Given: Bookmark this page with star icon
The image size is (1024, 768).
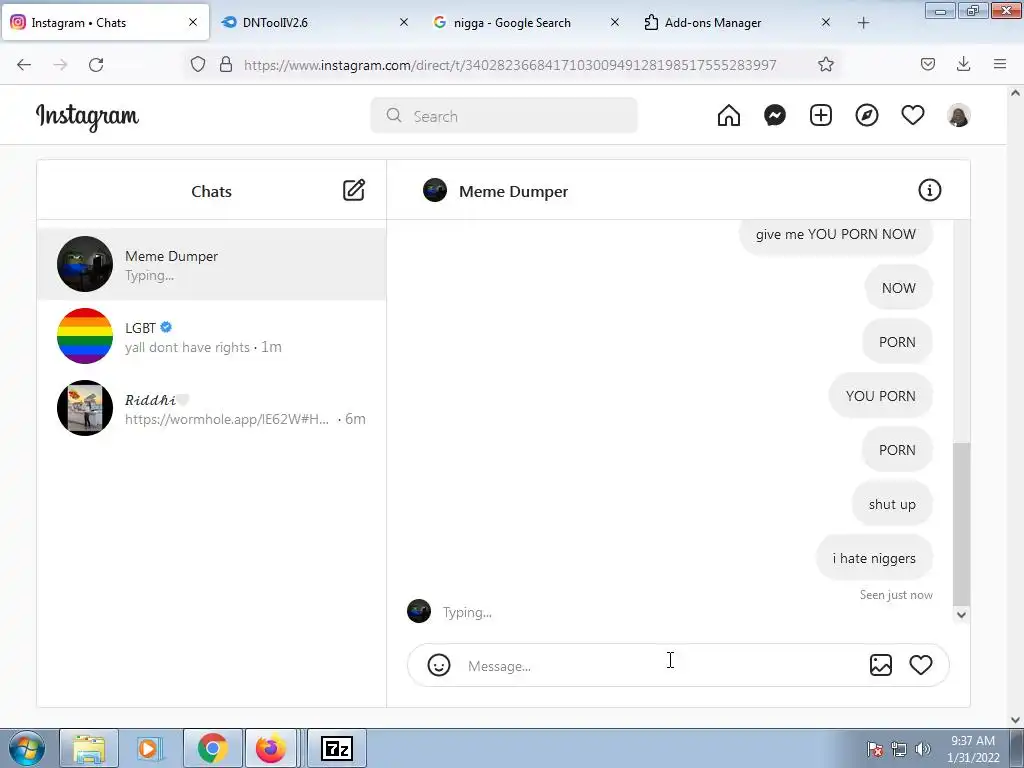Looking at the screenshot, I should (825, 65).
